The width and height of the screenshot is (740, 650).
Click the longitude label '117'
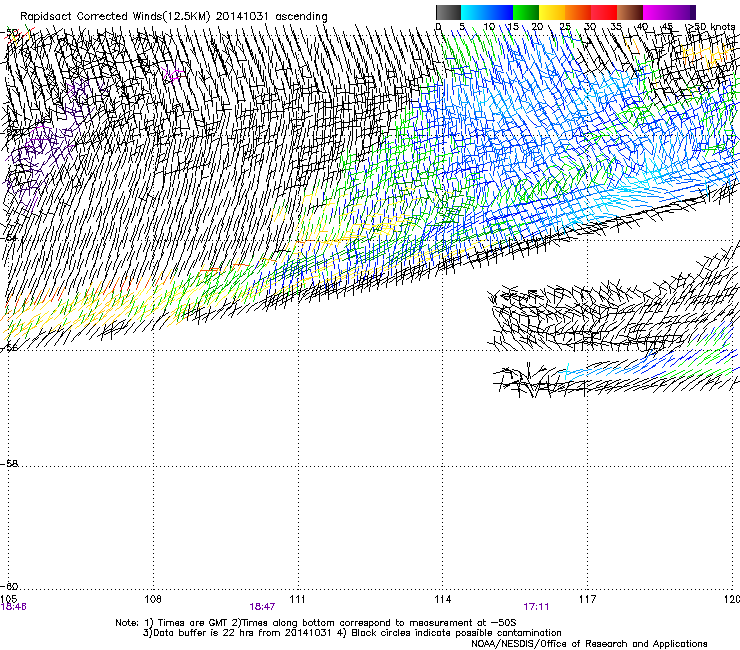(587, 599)
